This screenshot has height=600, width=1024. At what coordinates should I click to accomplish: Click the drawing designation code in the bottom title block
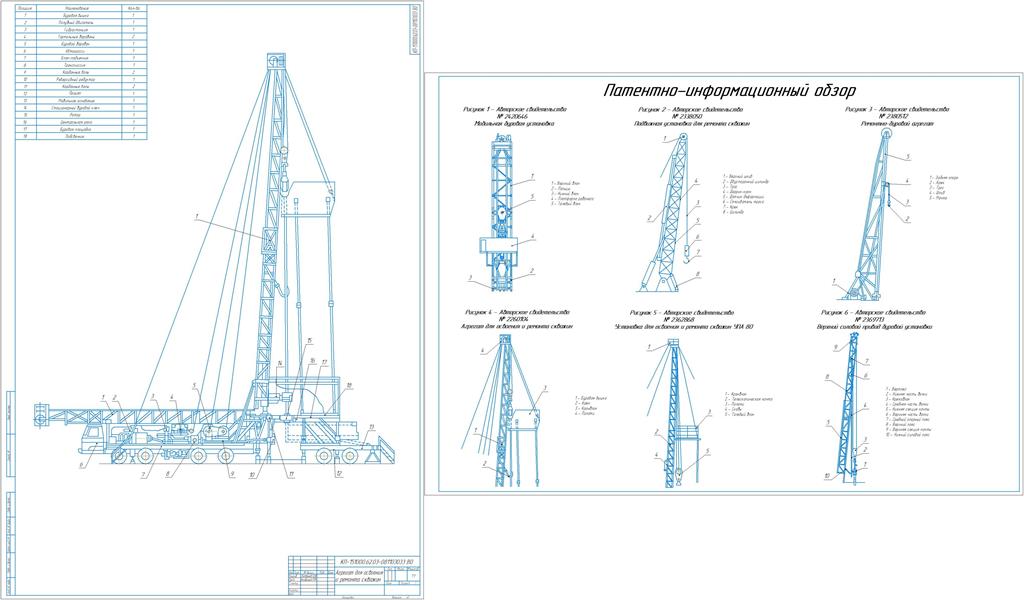[x=377, y=561]
